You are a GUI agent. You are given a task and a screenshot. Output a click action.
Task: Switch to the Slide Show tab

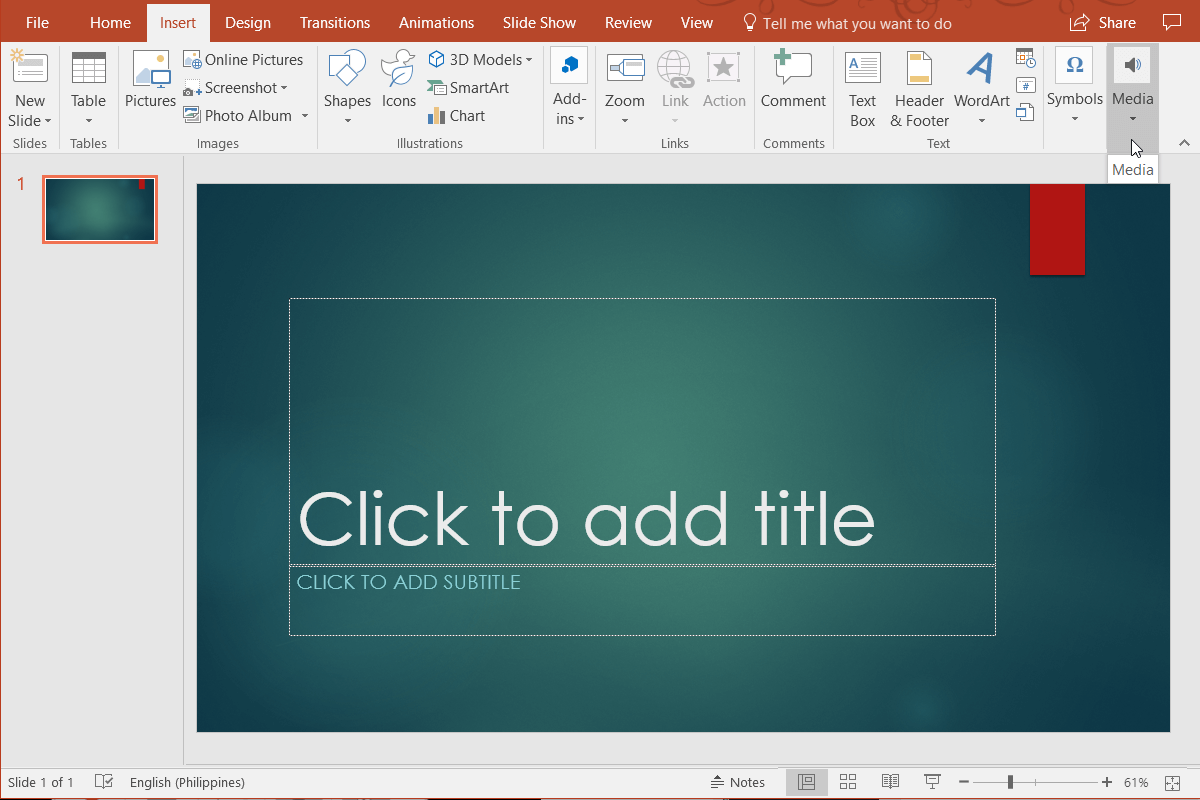pos(539,22)
